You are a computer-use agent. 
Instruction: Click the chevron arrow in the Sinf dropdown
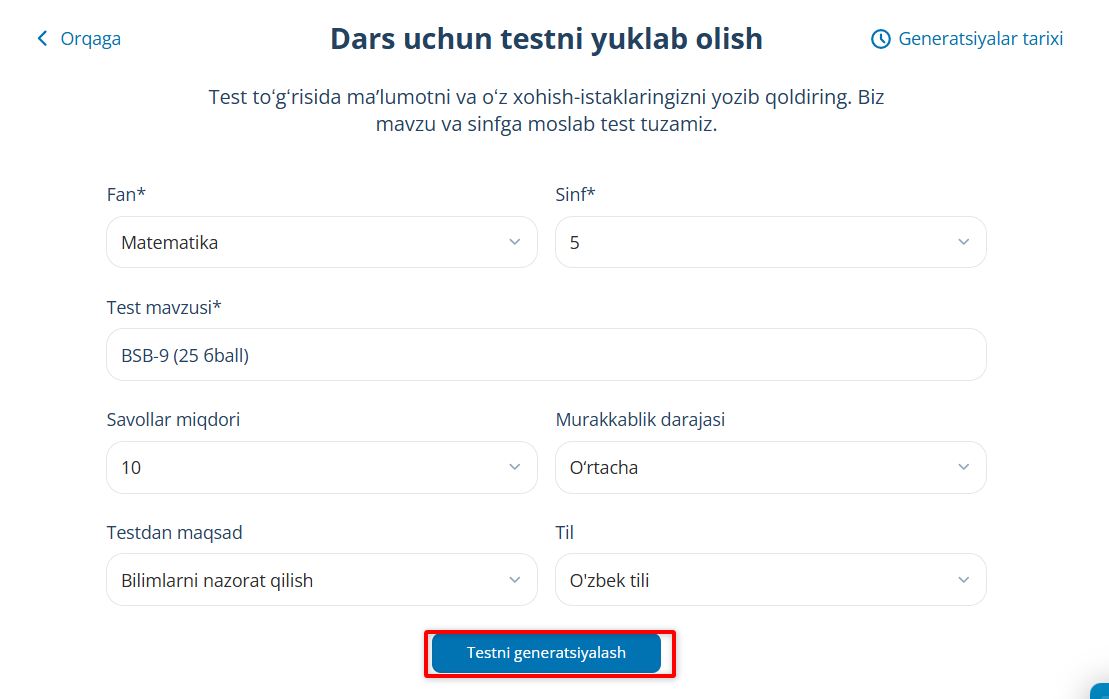click(964, 242)
